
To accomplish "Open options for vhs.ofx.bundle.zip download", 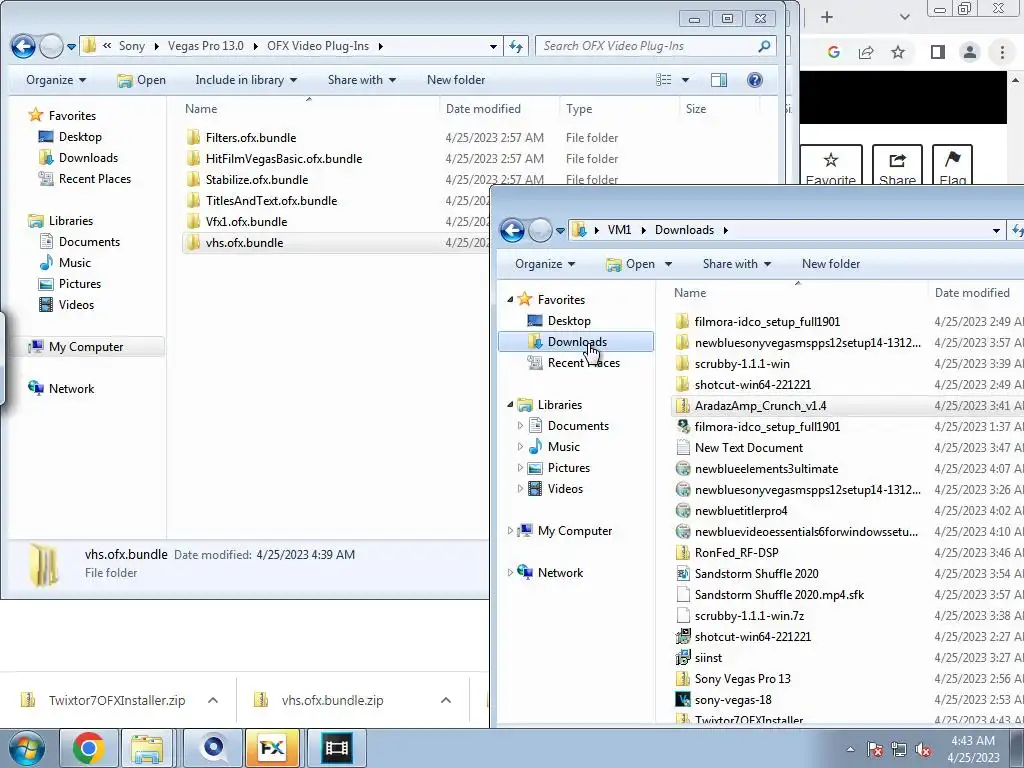I will tap(446, 700).
